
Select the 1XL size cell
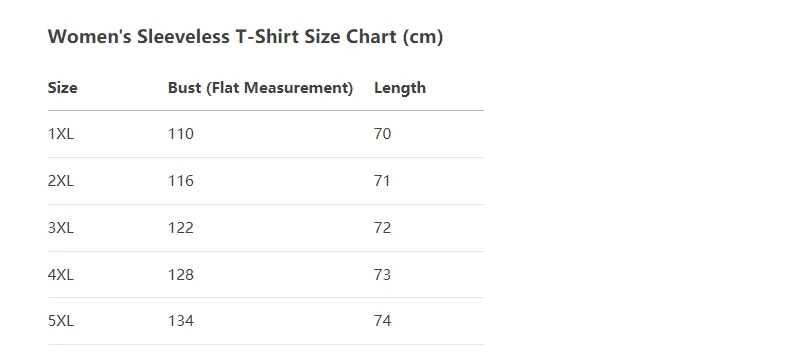point(61,134)
